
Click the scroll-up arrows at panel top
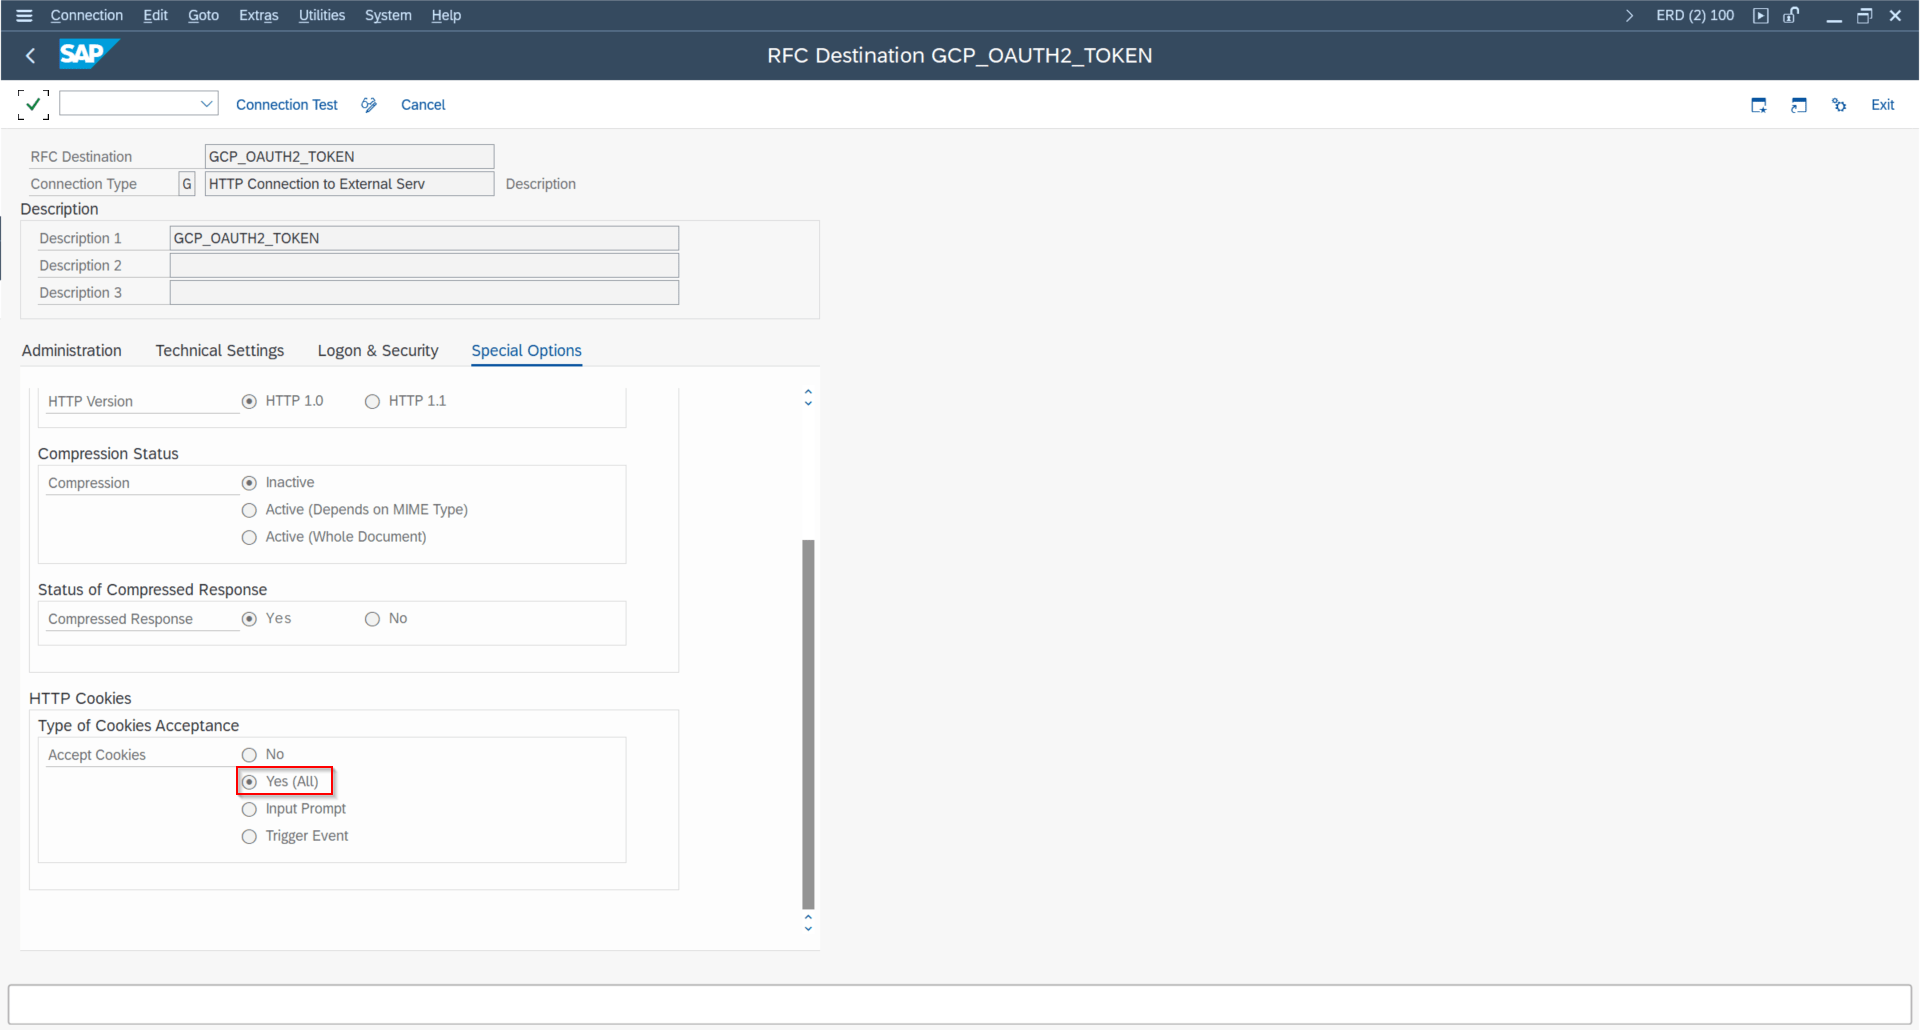[808, 397]
